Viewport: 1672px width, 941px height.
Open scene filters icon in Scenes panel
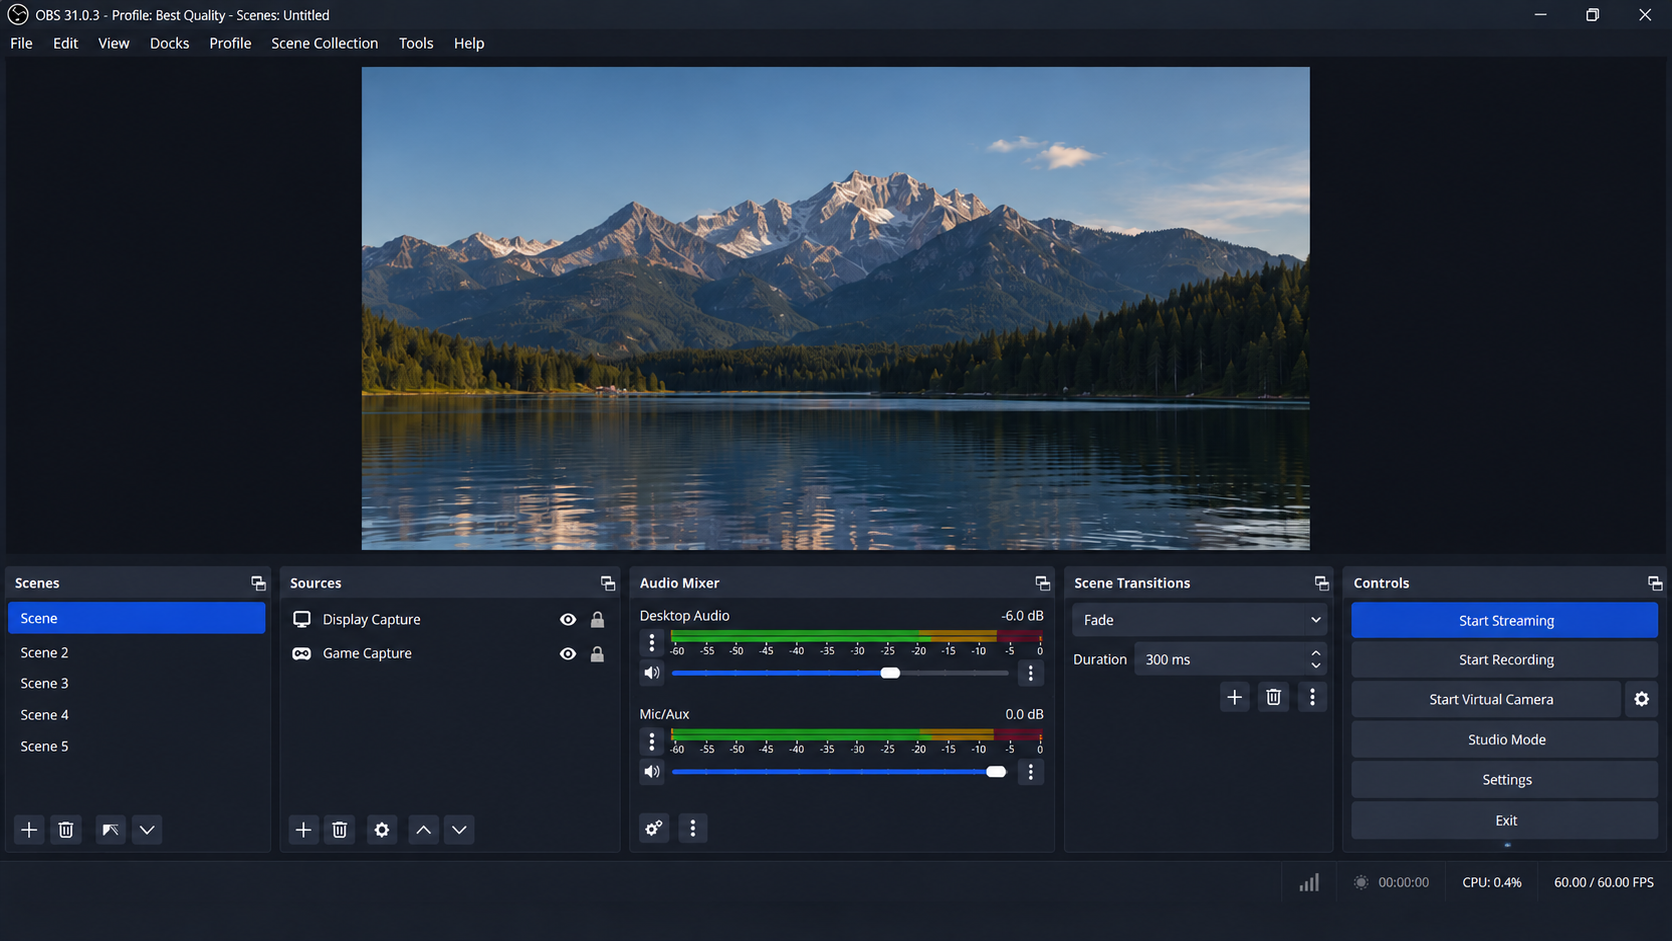(110, 830)
